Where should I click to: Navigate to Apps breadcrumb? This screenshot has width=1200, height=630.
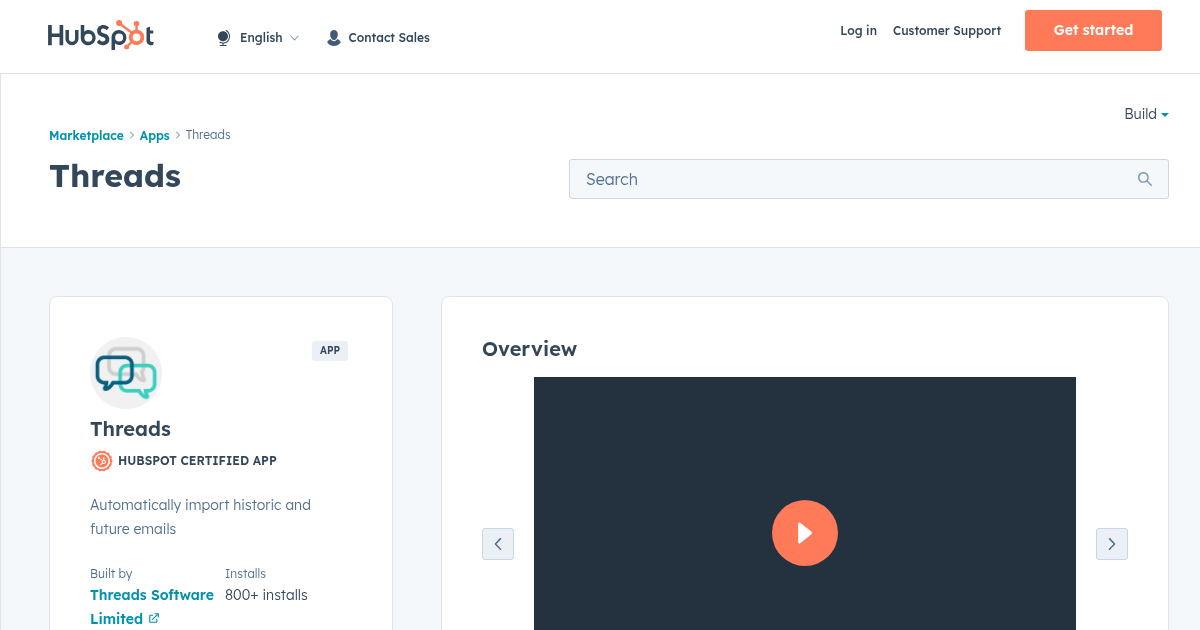point(154,135)
